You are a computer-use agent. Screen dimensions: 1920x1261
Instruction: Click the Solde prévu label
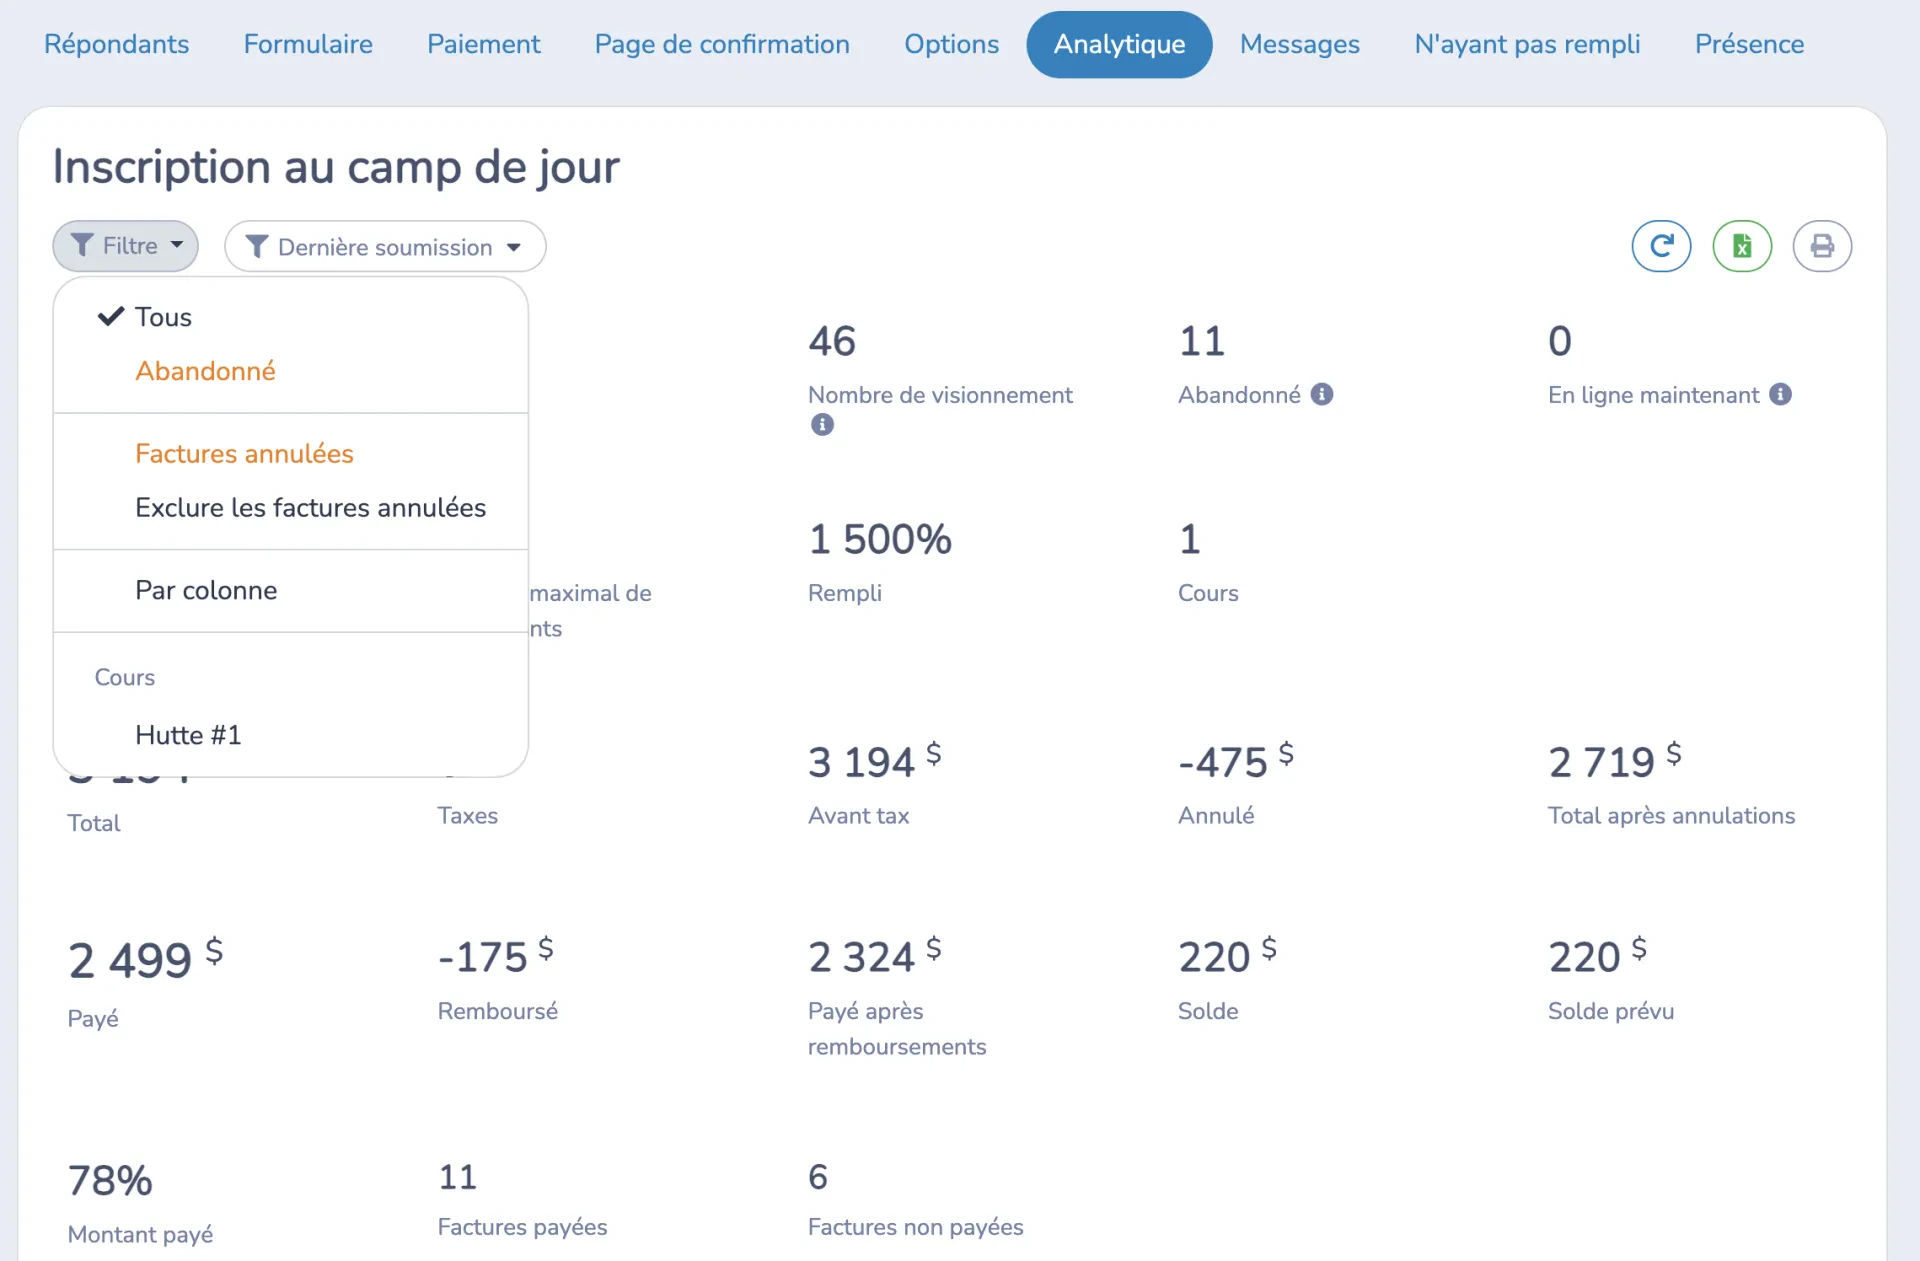(1610, 1011)
